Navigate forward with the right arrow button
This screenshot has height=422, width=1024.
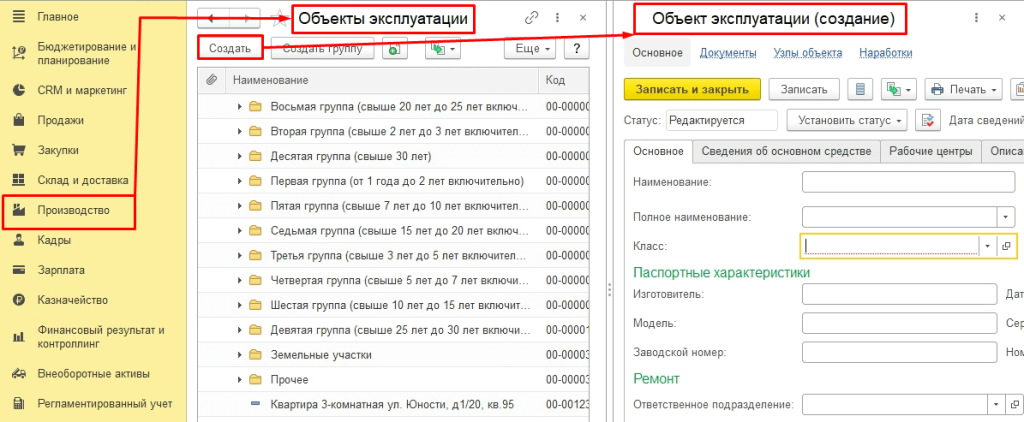click(246, 18)
